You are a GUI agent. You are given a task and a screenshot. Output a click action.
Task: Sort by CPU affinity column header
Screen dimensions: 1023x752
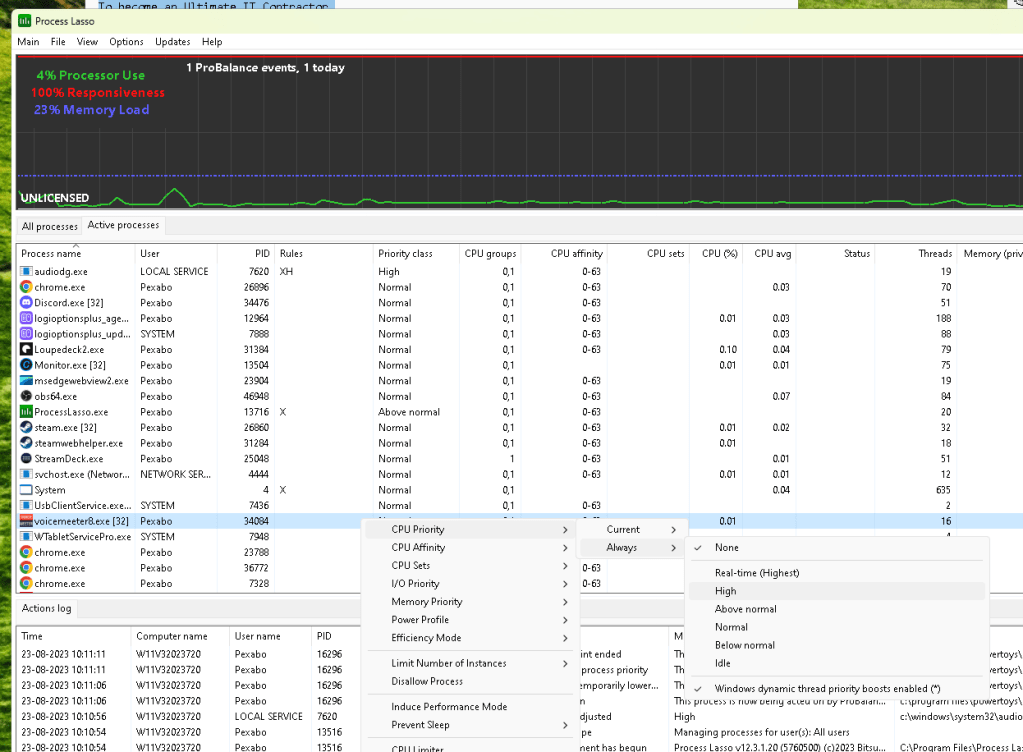pos(564,254)
